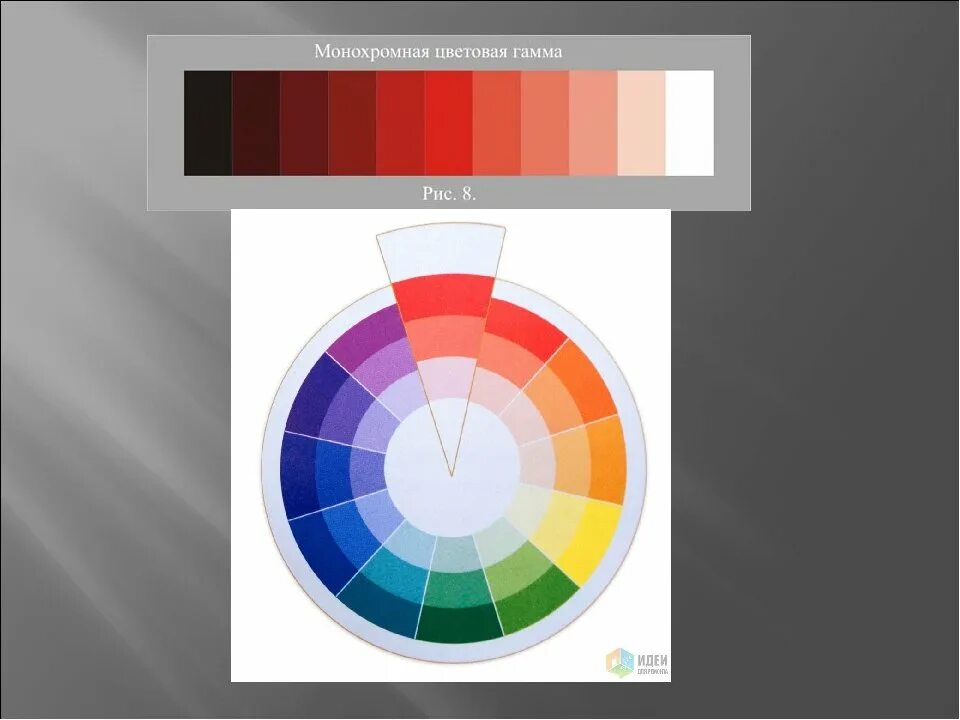This screenshot has width=960, height=720.
Task: Choose the palest pink inner segment inside wedge
Action: point(448,378)
